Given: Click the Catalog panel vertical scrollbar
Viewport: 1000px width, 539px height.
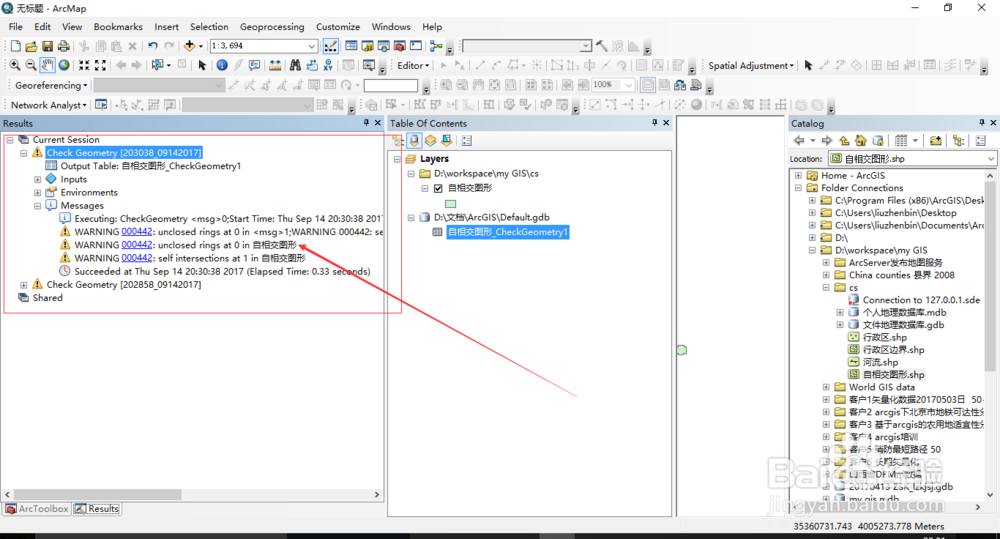Looking at the screenshot, I should click(990, 275).
